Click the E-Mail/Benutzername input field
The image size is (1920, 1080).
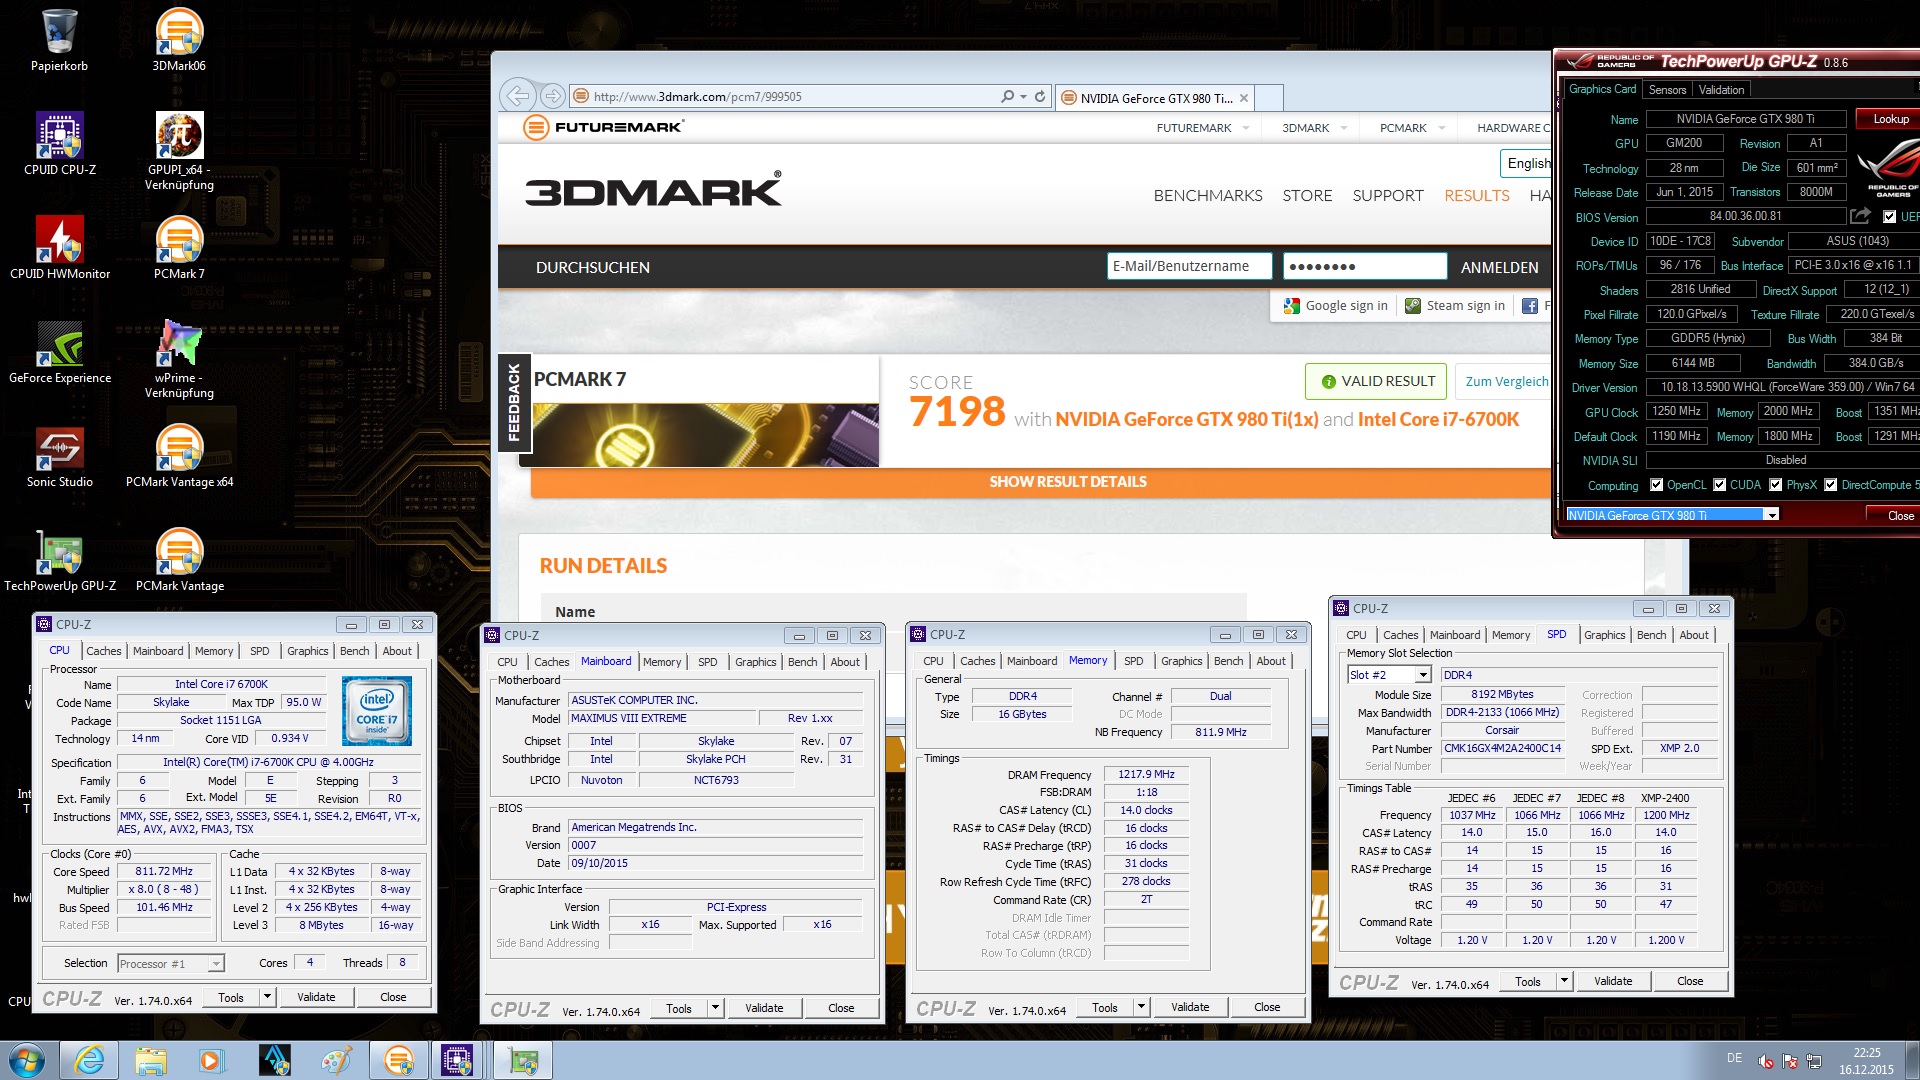[1189, 266]
